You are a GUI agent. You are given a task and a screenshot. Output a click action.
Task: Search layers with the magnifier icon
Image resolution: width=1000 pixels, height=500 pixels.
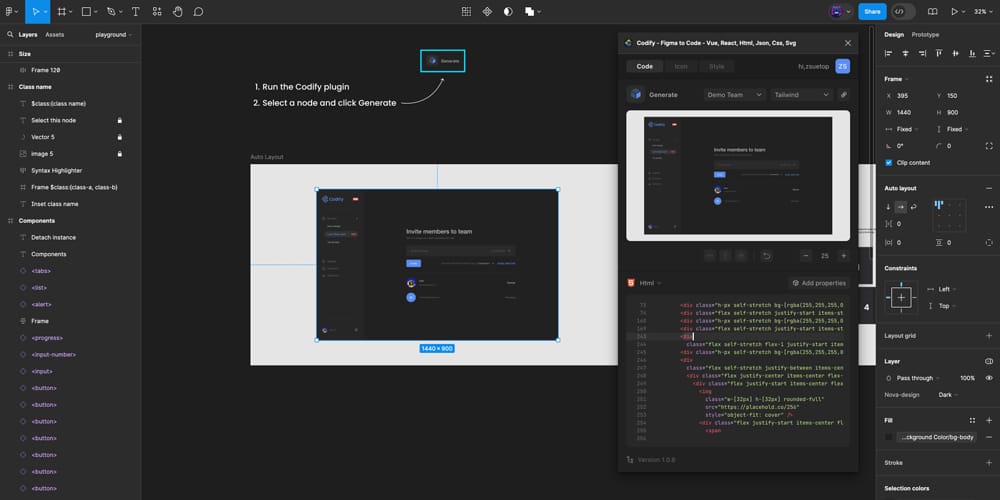pos(10,35)
